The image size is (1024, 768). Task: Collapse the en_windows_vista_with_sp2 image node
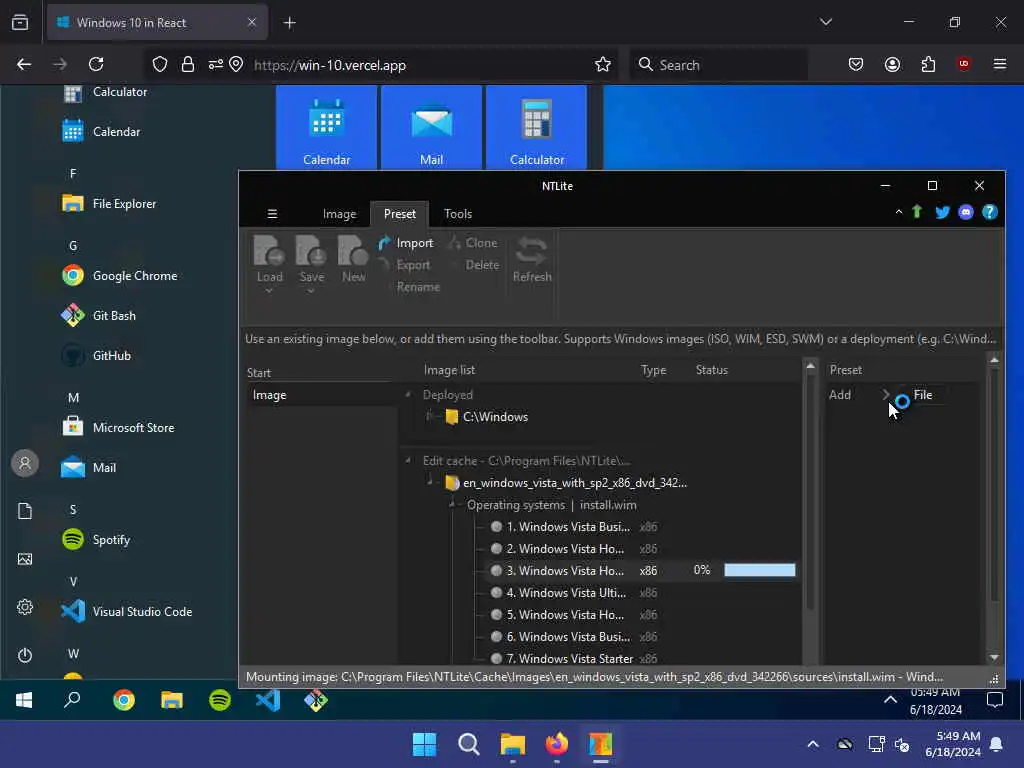430,482
